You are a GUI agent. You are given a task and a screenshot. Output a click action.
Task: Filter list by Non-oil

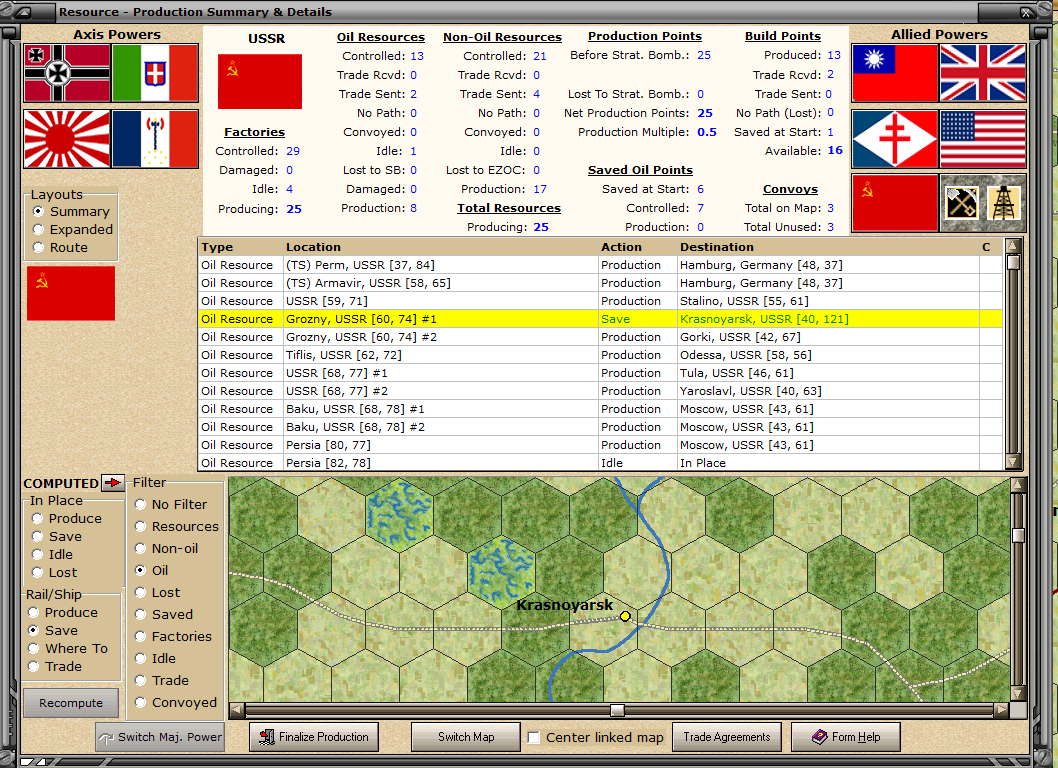[x=167, y=549]
